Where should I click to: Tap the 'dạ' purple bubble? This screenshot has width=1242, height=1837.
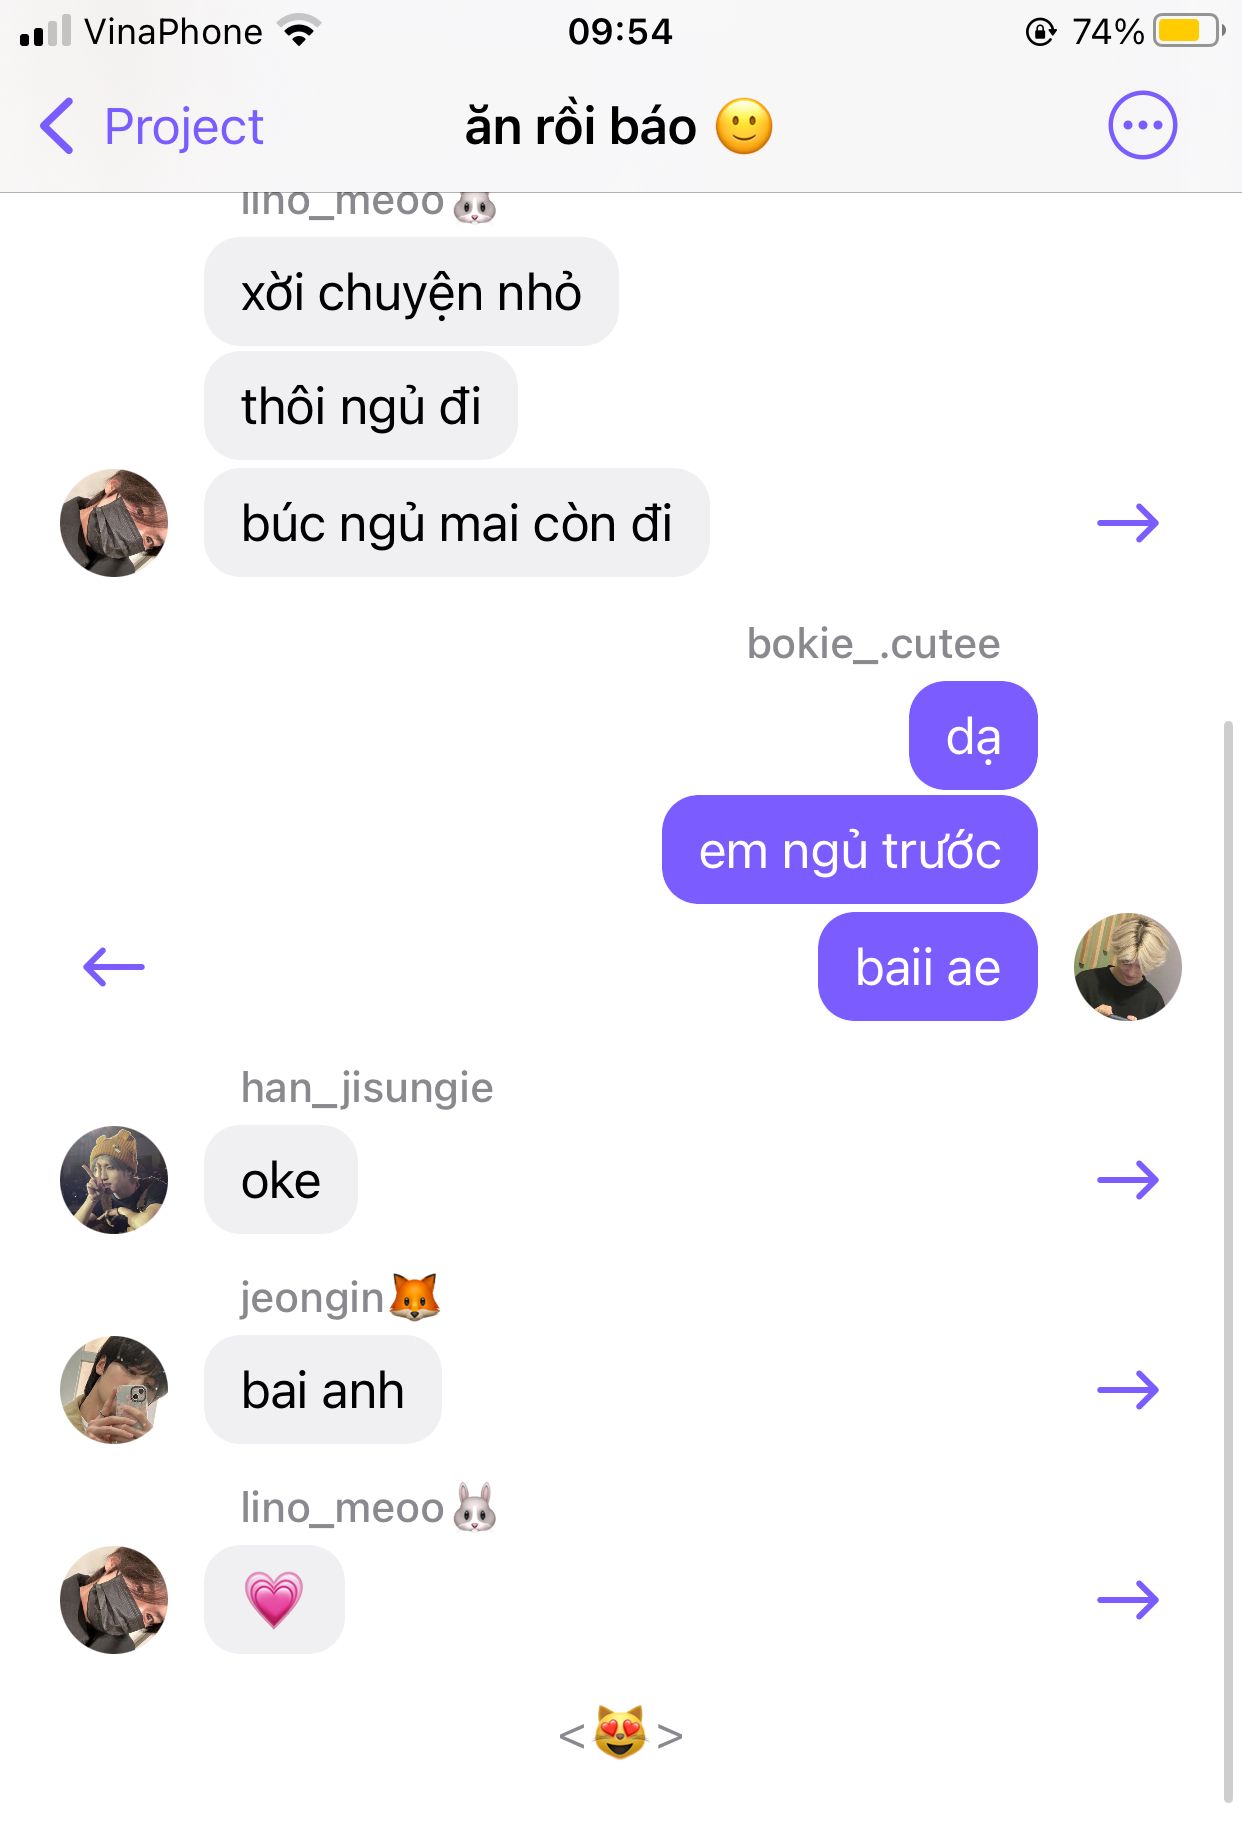click(973, 736)
